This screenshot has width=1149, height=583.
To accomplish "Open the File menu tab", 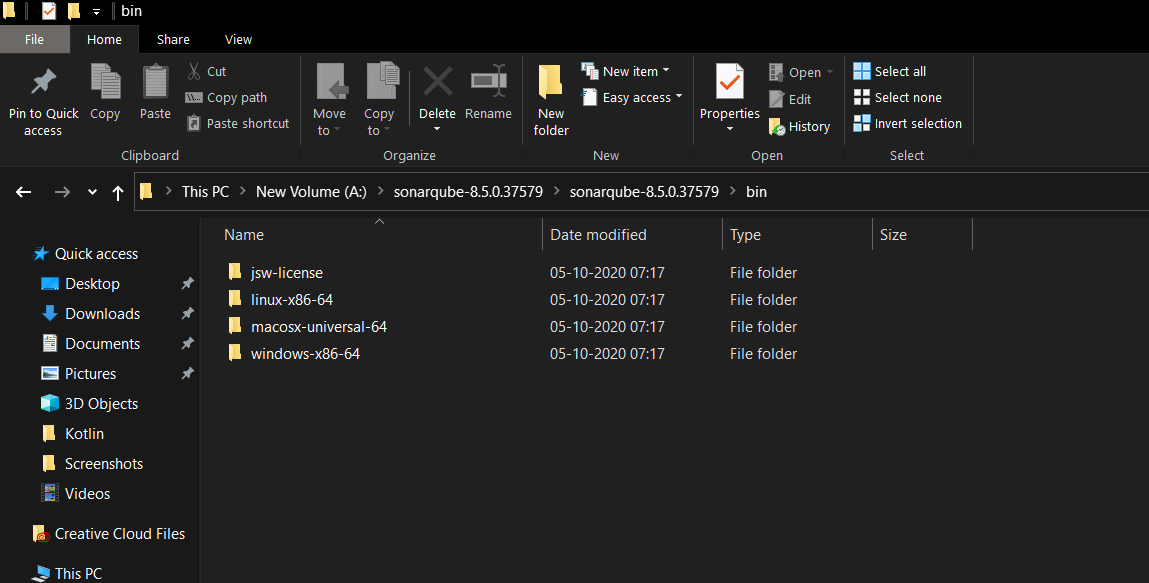I will click(34, 40).
